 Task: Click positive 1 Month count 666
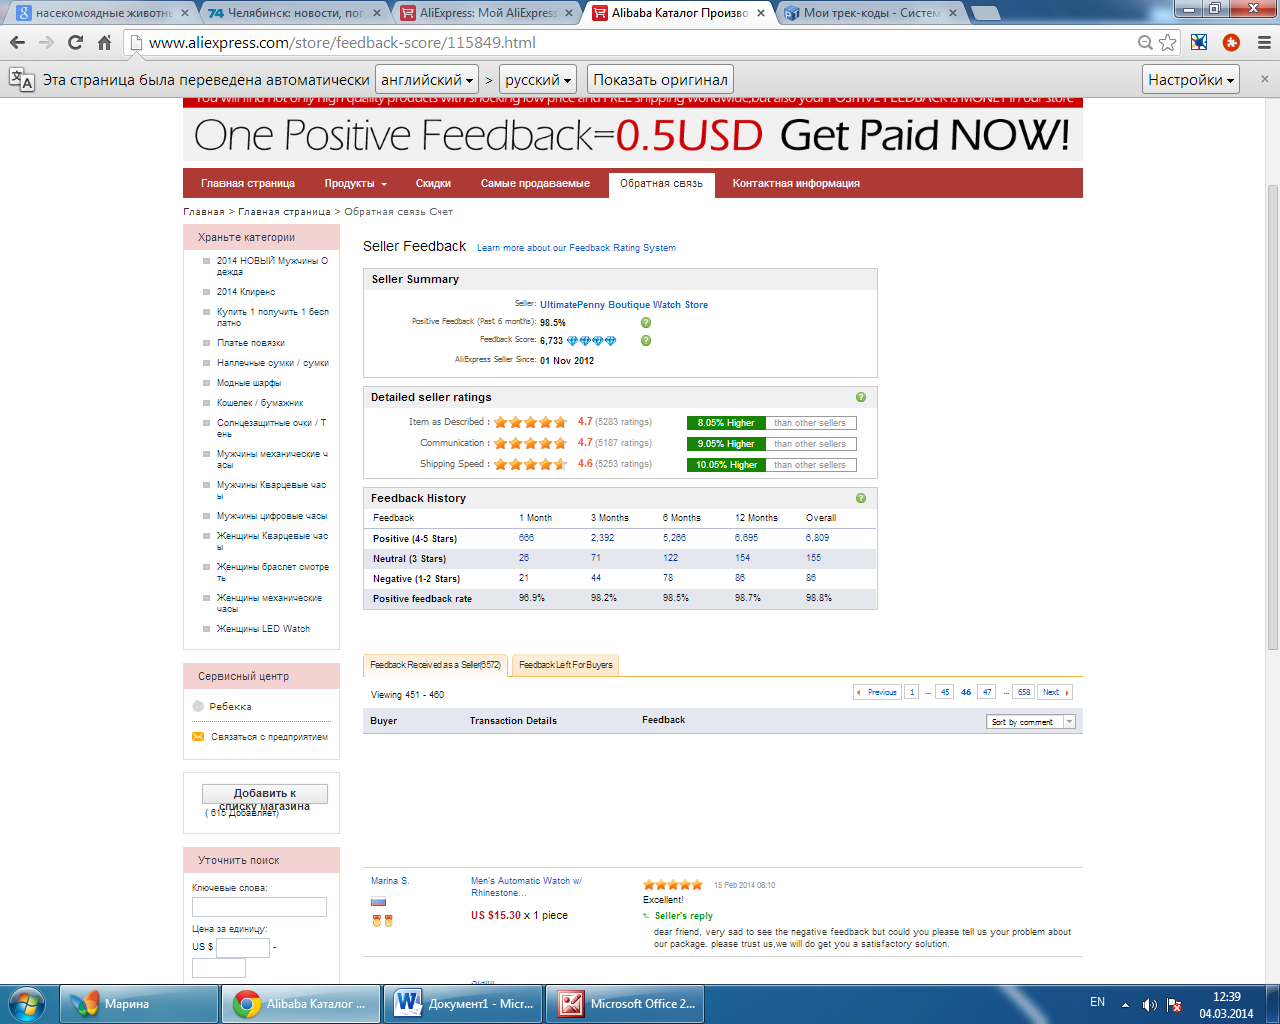[x=526, y=538]
